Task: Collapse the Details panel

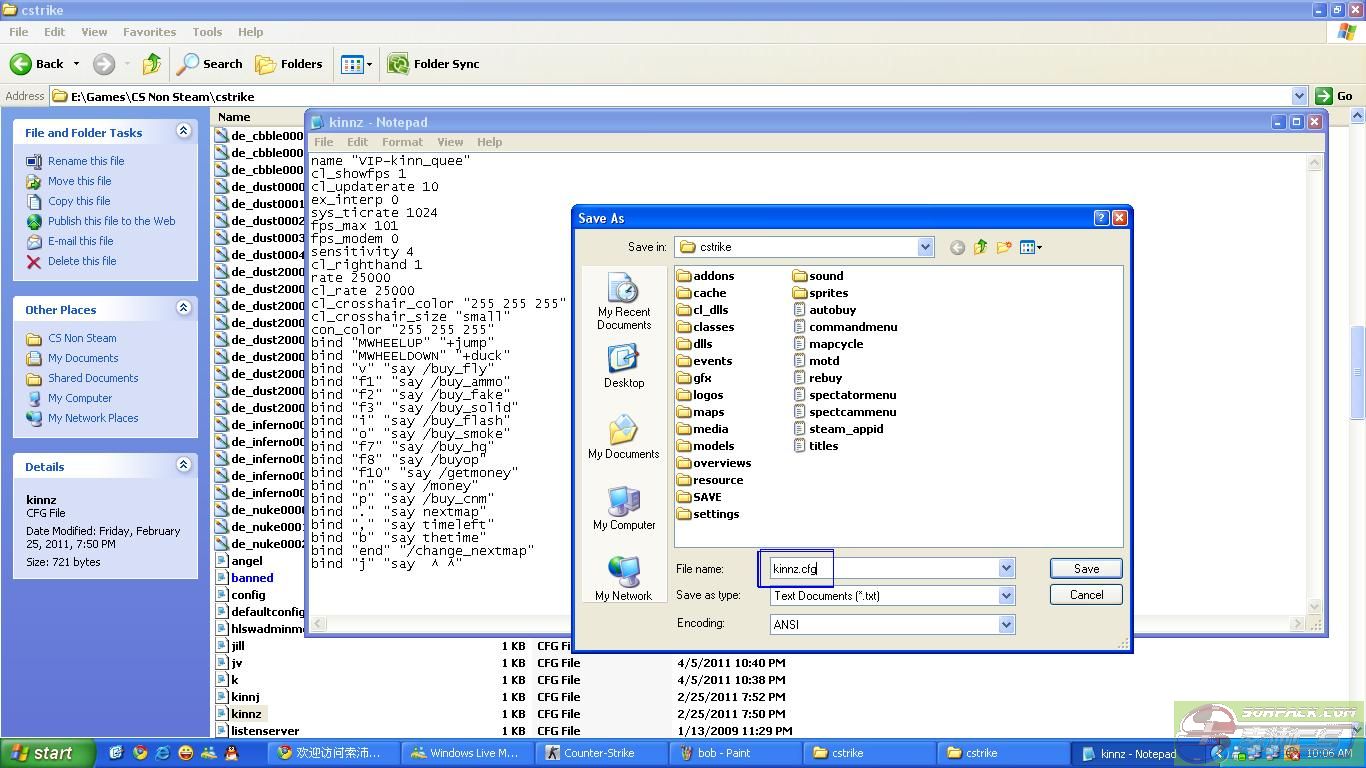Action: [183, 465]
